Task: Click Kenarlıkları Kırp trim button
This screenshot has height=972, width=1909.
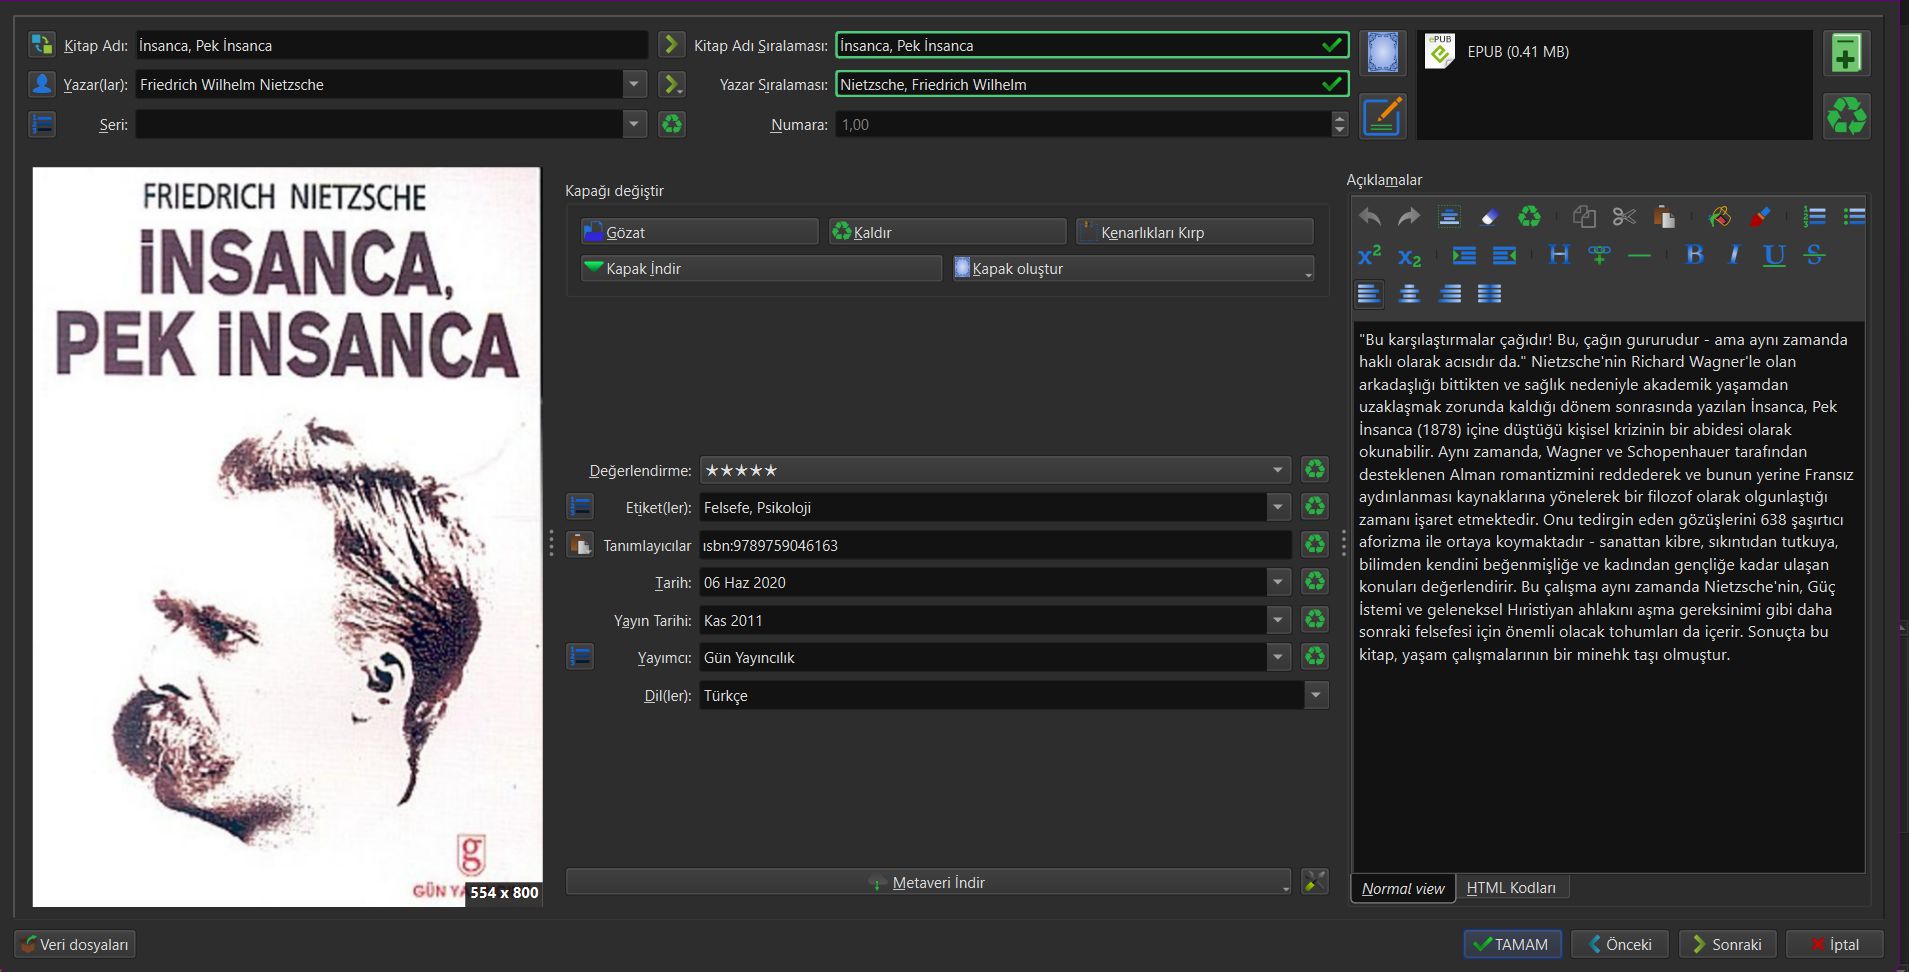Action: (x=1195, y=232)
